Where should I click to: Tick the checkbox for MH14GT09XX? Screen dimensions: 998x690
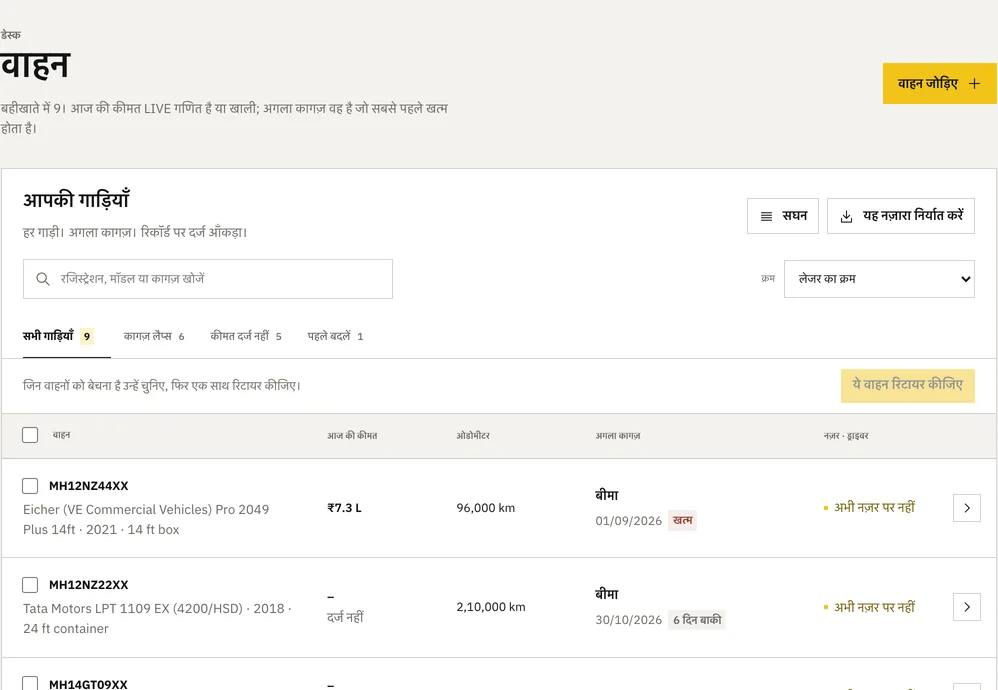click(x=30, y=683)
